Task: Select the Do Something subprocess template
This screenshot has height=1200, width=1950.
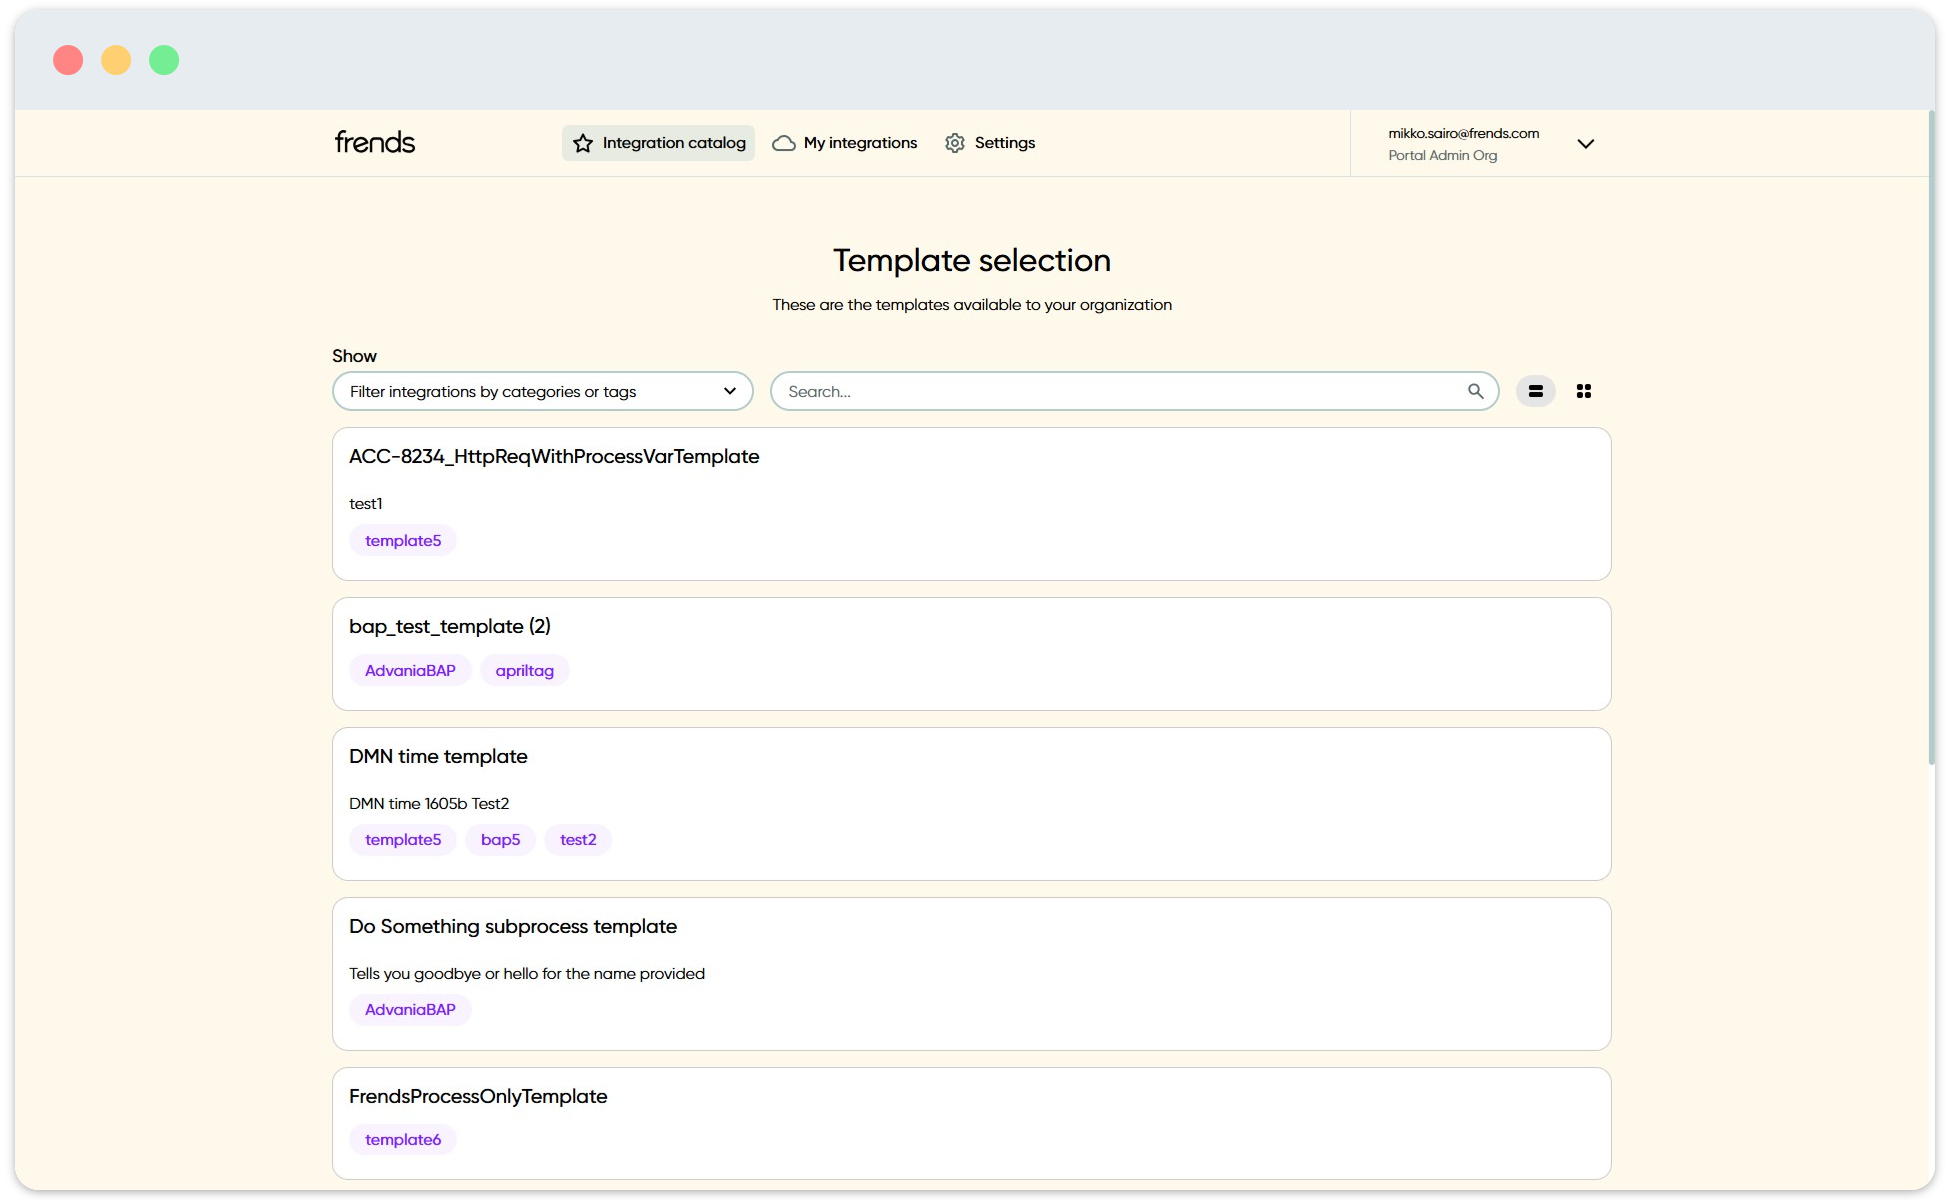Action: click(x=971, y=973)
